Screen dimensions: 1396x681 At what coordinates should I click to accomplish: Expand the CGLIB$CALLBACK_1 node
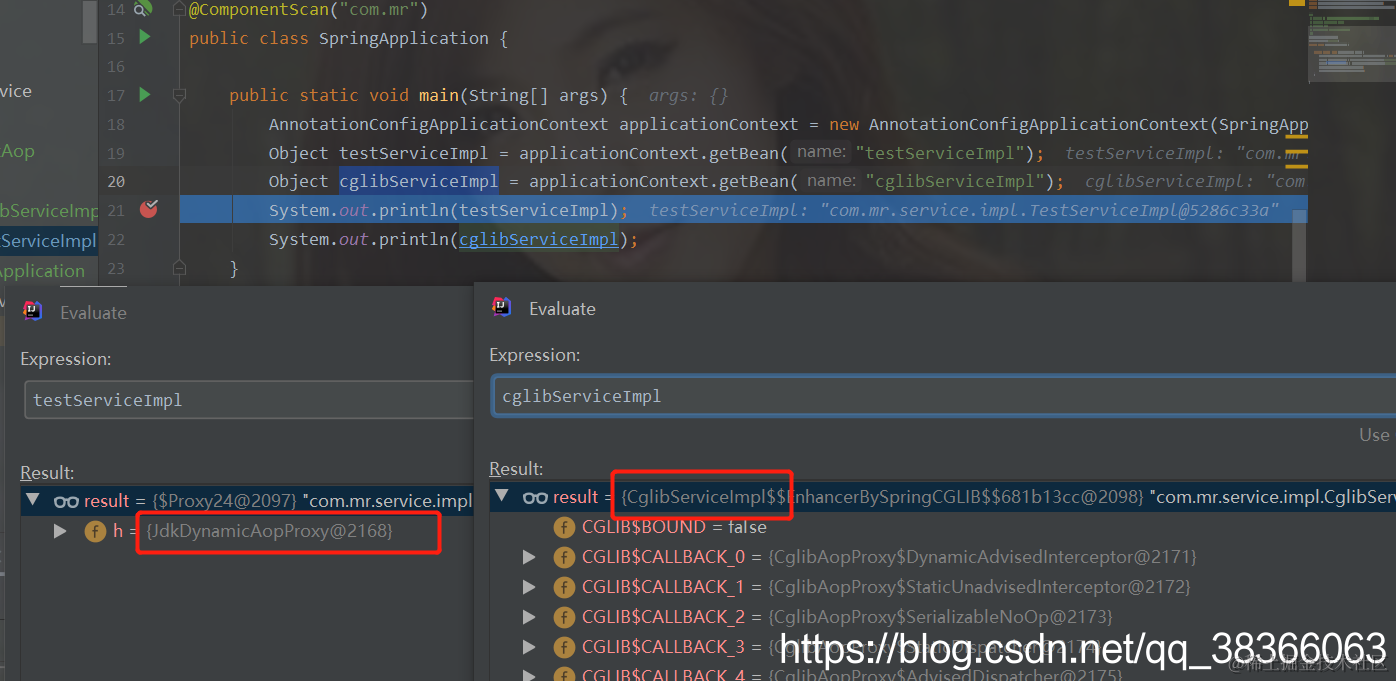pos(530,587)
